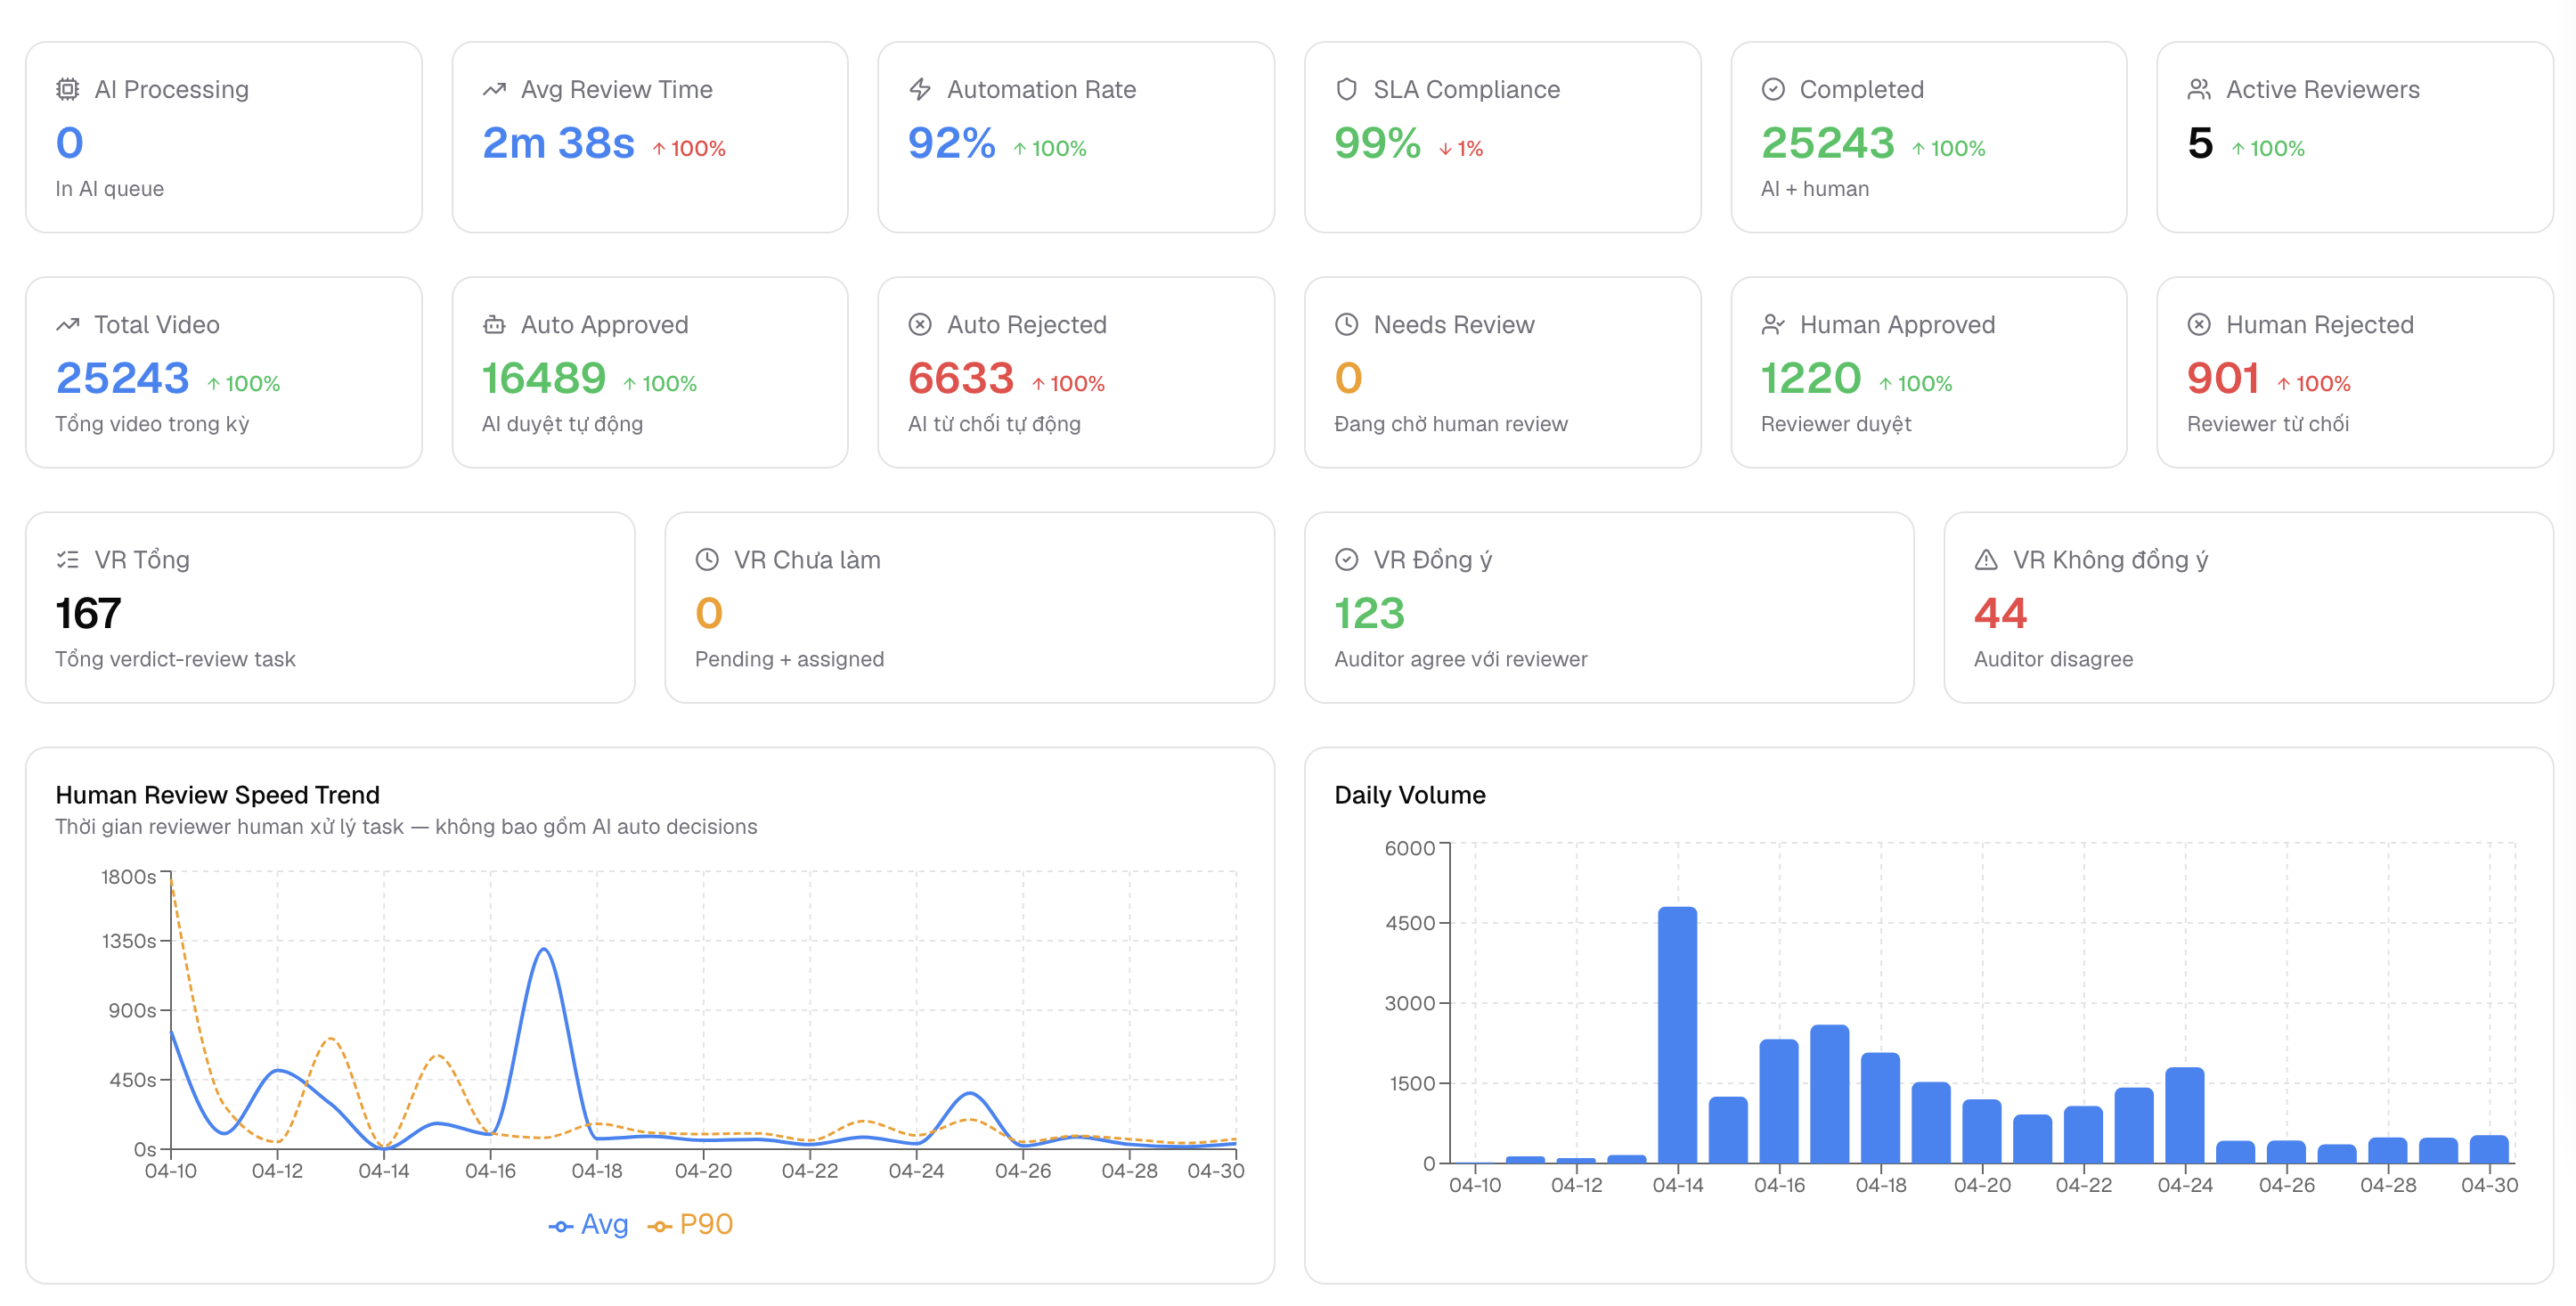This screenshot has height=1306, width=2576.
Task: Click the Completed checkmark circle icon
Action: click(1772, 89)
